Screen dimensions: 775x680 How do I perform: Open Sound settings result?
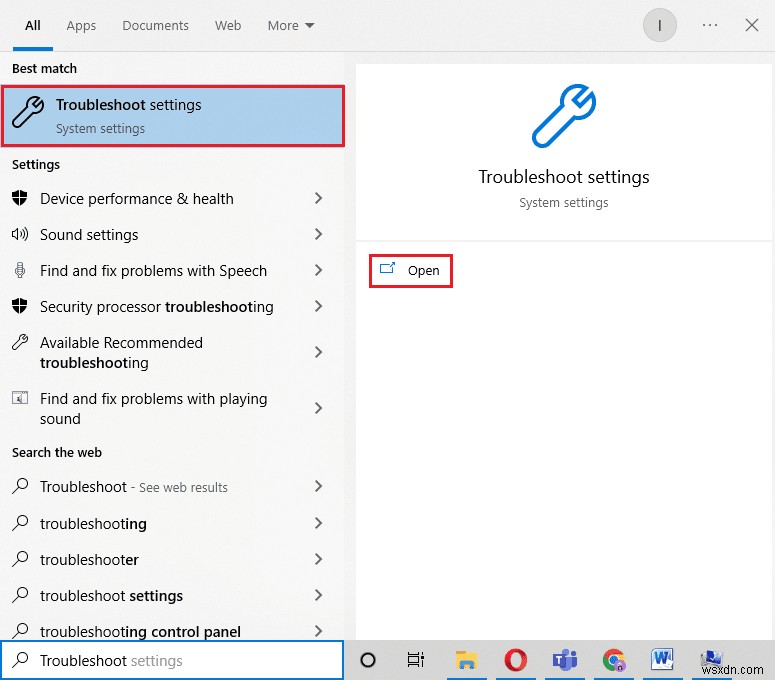click(172, 235)
